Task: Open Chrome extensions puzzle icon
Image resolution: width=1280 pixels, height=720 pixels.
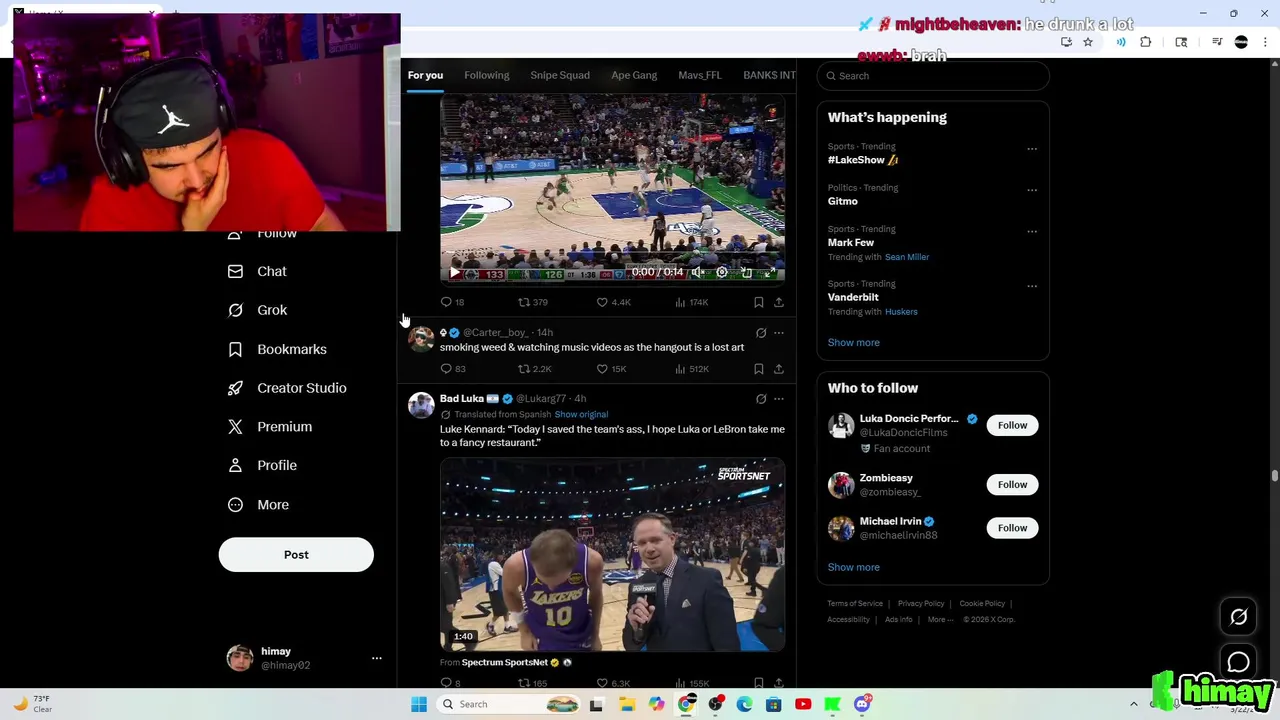Action: (1146, 42)
